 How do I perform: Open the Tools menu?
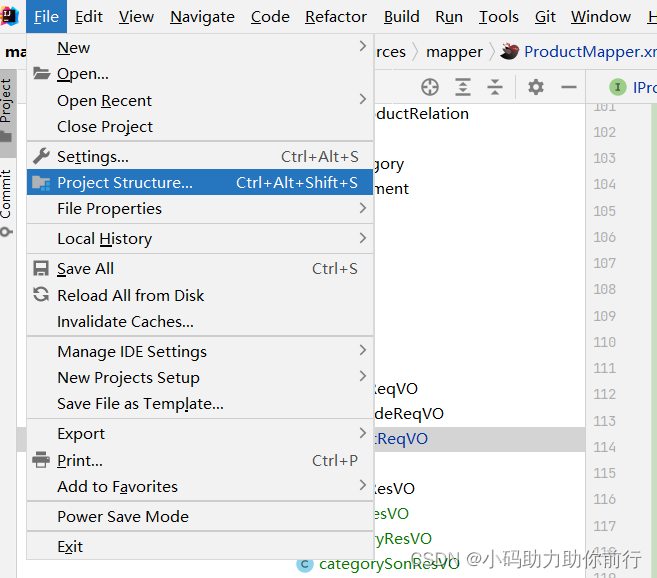coord(499,17)
